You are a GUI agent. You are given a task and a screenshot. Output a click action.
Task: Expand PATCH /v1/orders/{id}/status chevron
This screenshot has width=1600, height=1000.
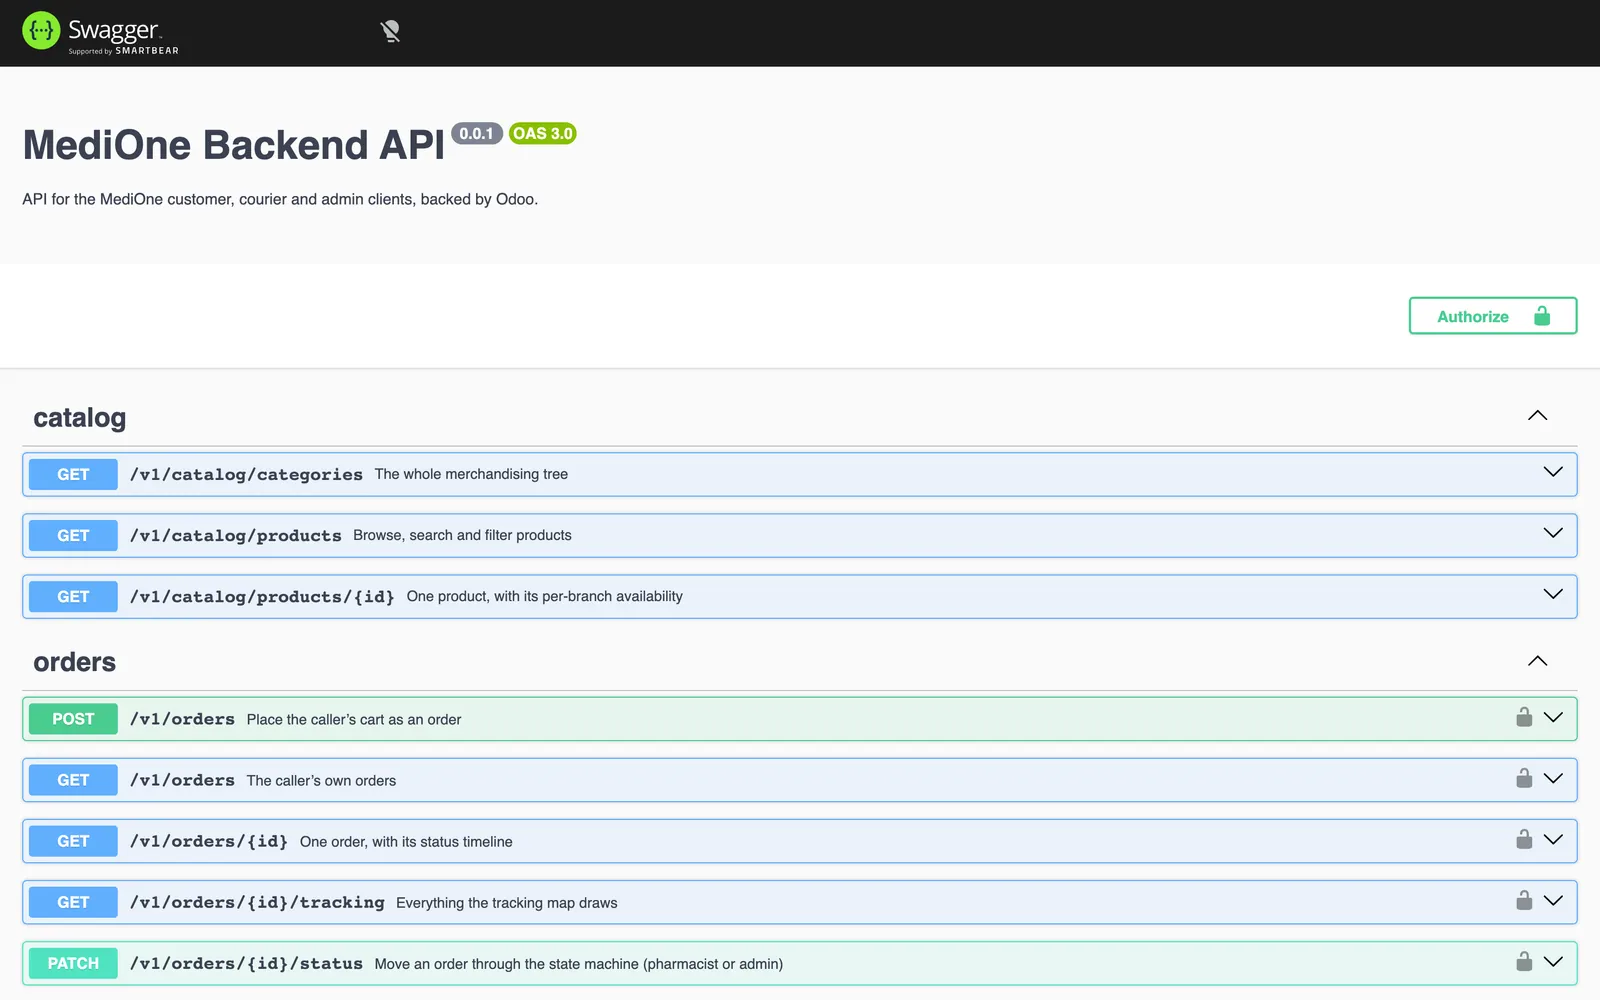coord(1552,961)
